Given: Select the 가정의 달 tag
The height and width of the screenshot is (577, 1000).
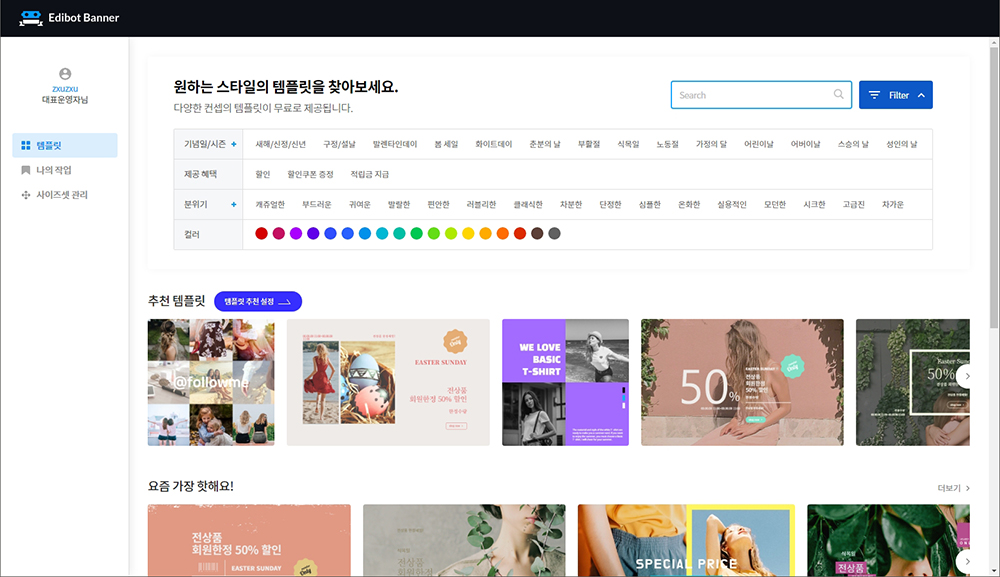Looking at the screenshot, I should 711,144.
